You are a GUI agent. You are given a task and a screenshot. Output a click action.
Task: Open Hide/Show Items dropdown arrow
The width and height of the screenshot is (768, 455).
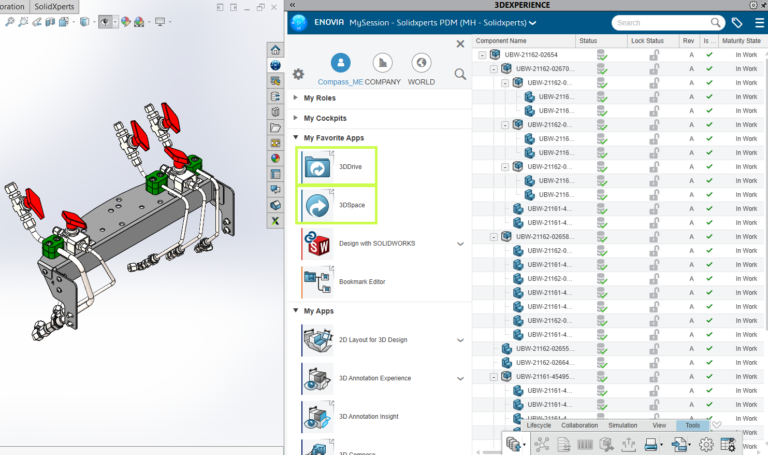point(115,22)
